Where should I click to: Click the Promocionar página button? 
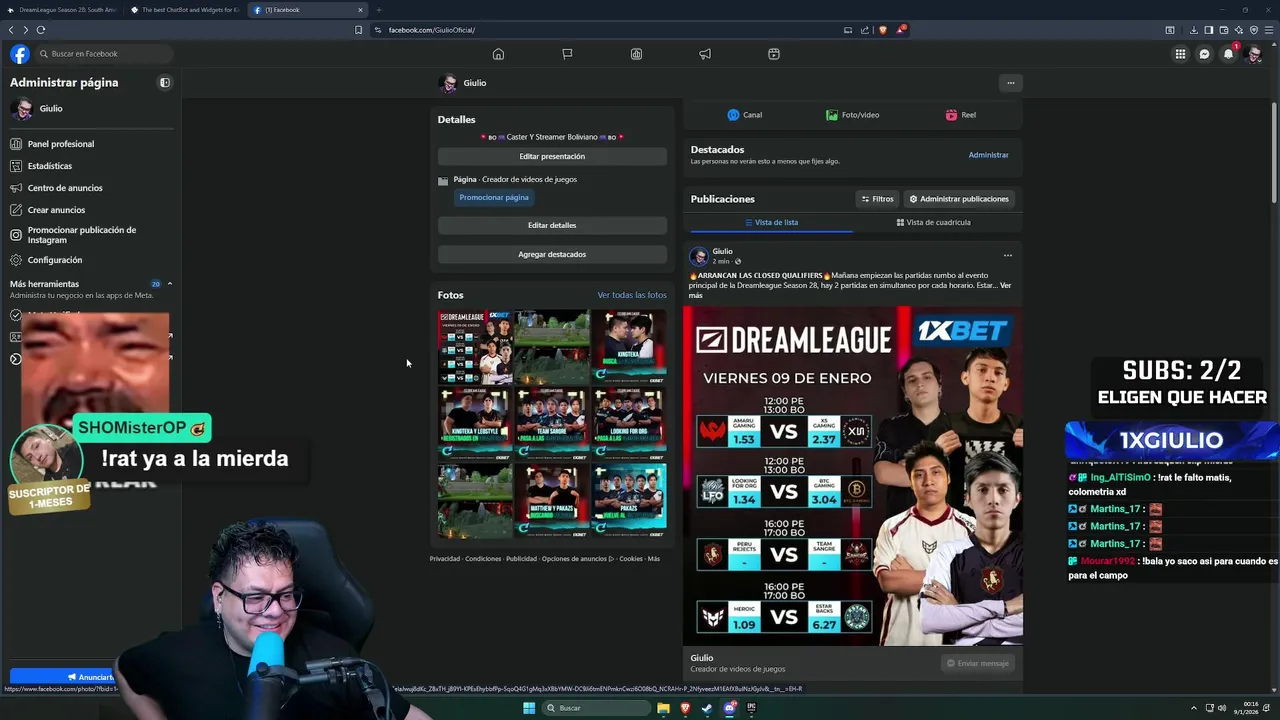(x=494, y=197)
